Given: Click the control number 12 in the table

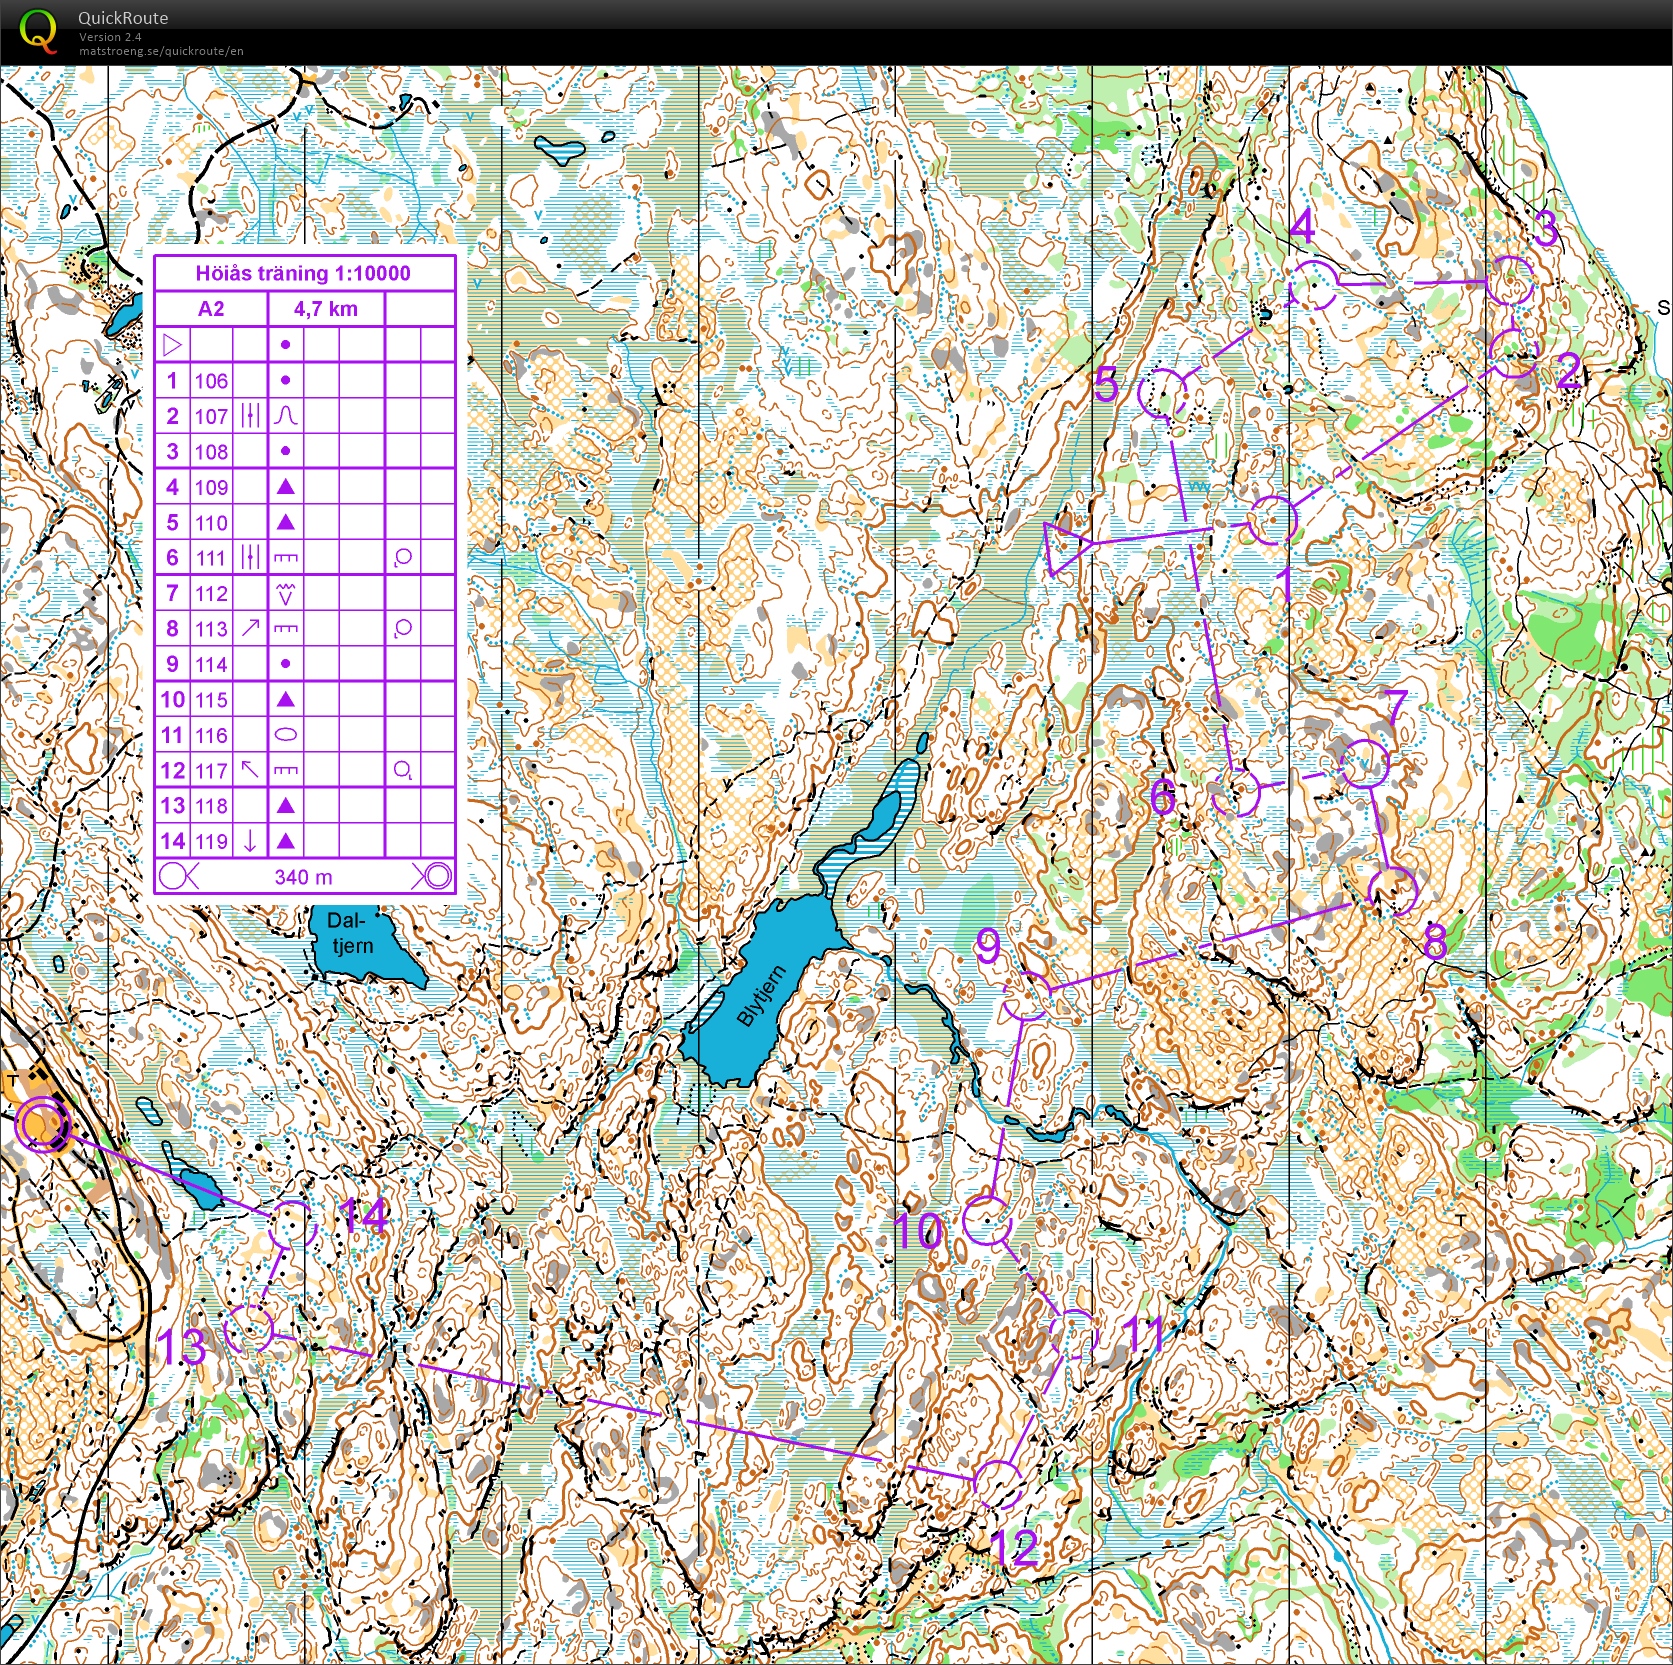Looking at the screenshot, I should 172,770.
